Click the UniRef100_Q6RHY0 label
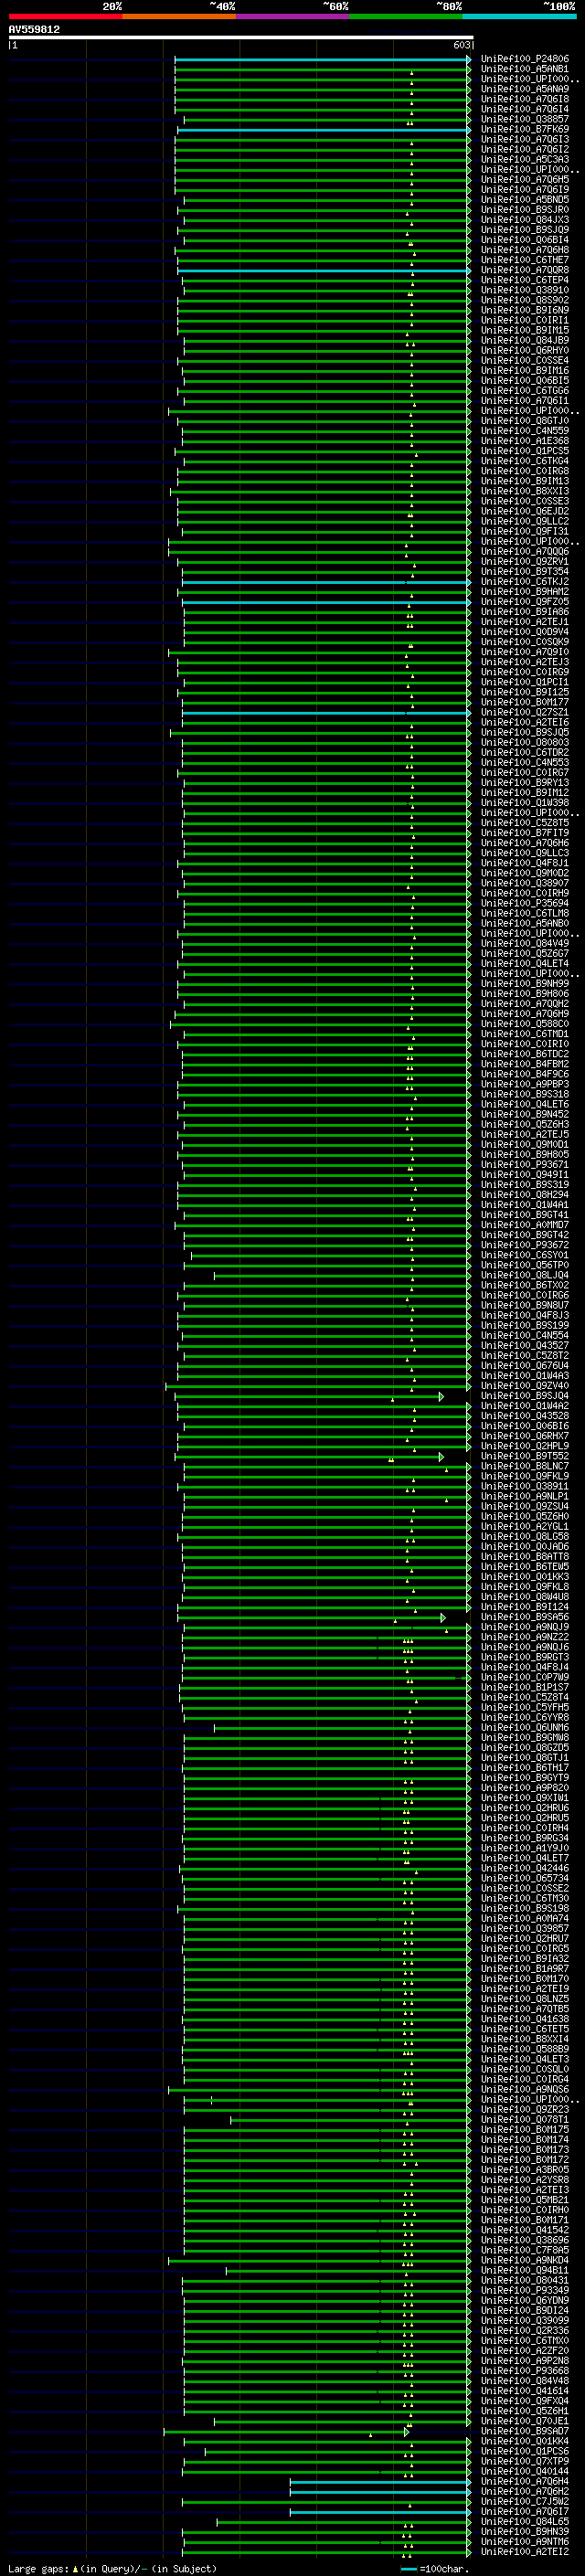585x2576 pixels. [x=525, y=350]
